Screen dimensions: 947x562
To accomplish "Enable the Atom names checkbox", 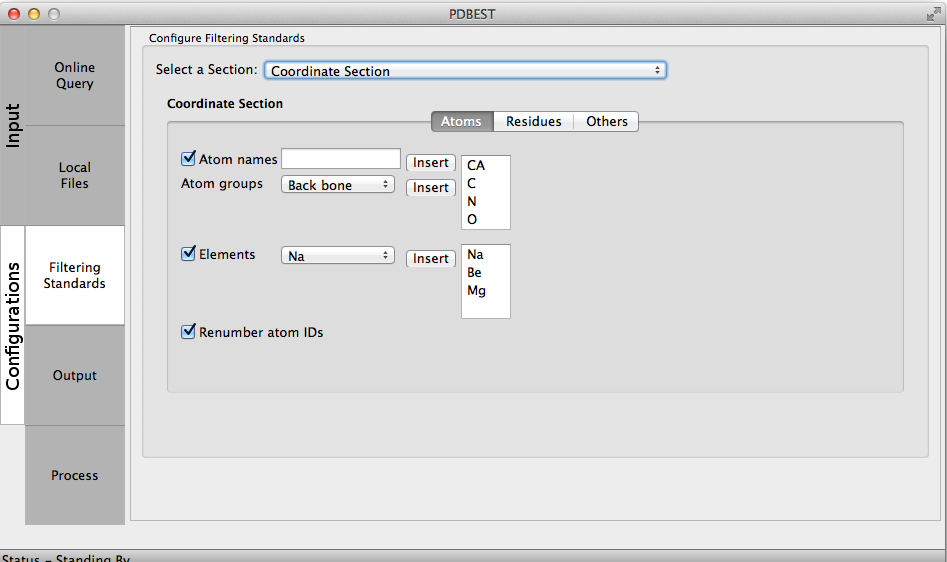I will (188, 159).
